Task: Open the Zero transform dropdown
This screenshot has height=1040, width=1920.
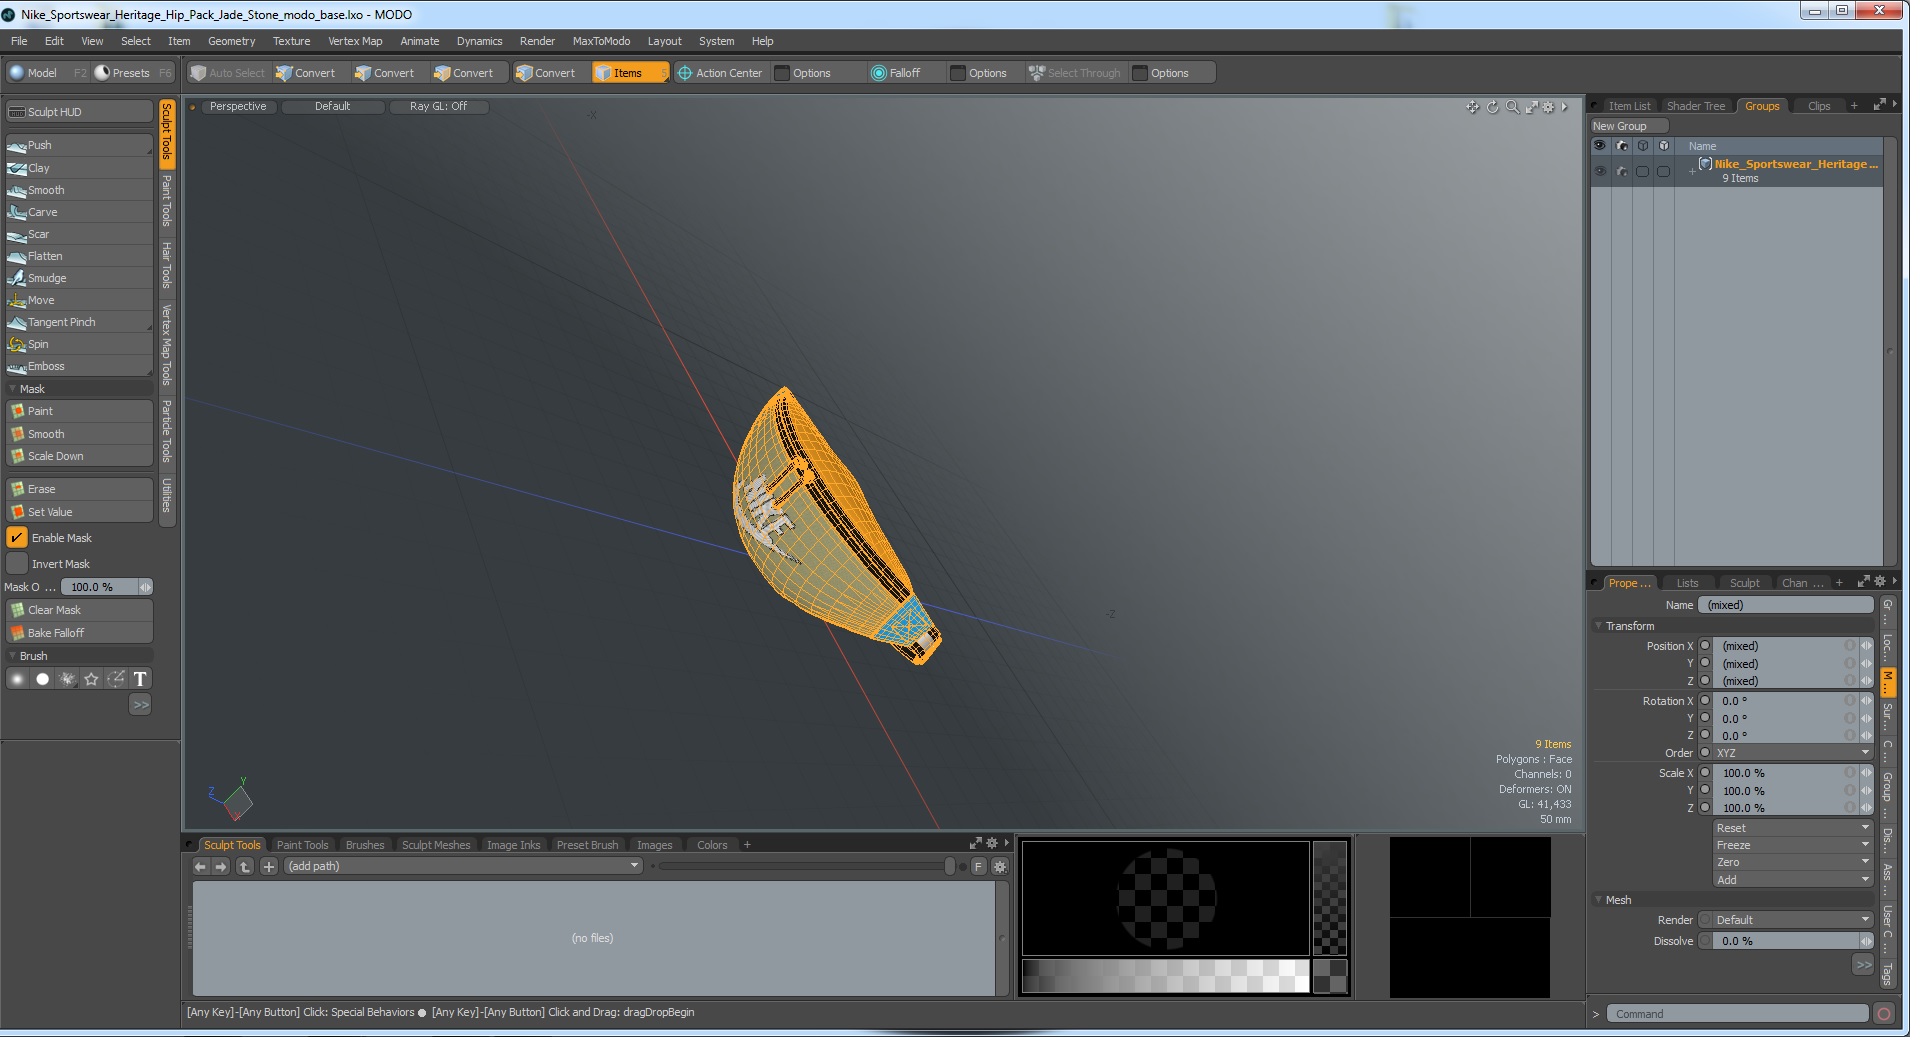Action: 1792,863
